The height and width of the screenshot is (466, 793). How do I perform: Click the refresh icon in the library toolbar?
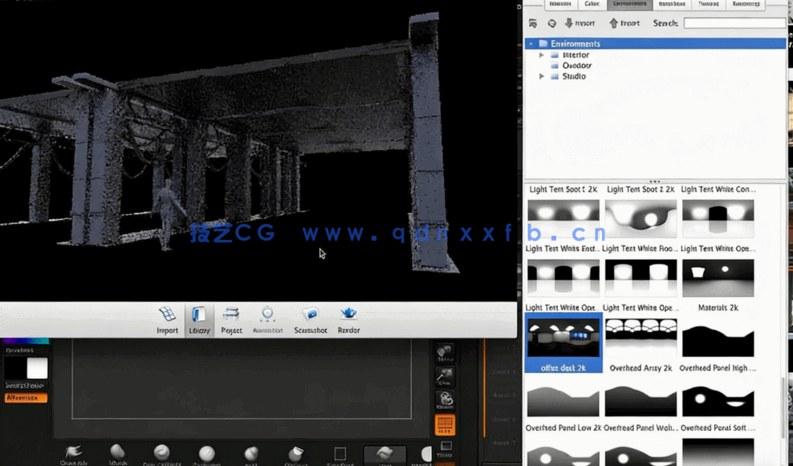pyautogui.click(x=551, y=23)
